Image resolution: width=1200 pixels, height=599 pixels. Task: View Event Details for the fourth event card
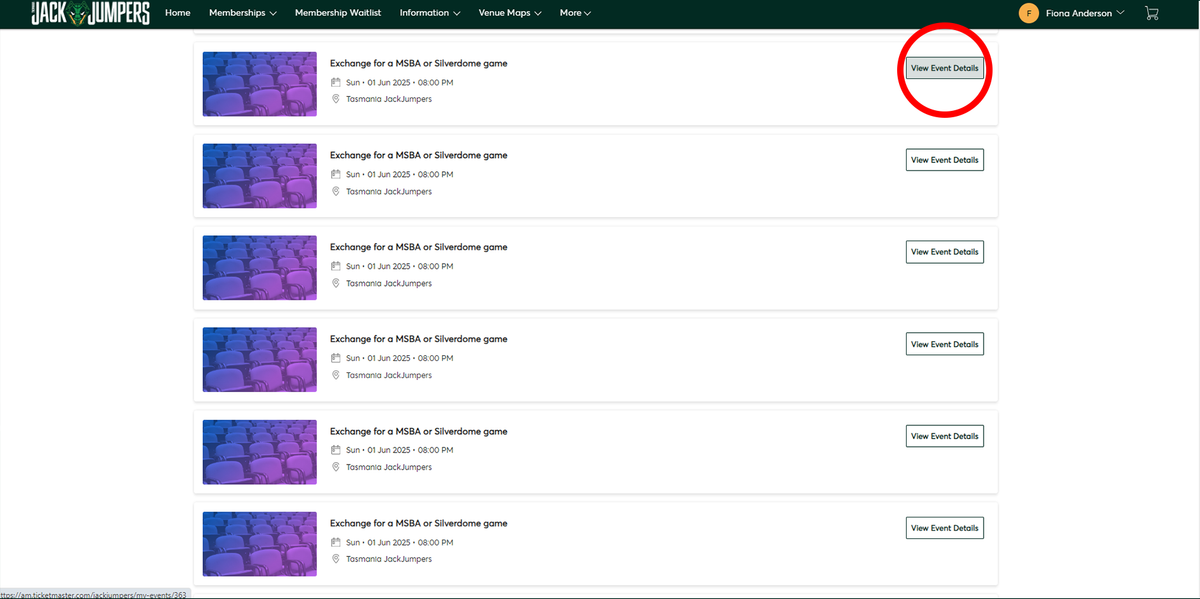pos(945,344)
